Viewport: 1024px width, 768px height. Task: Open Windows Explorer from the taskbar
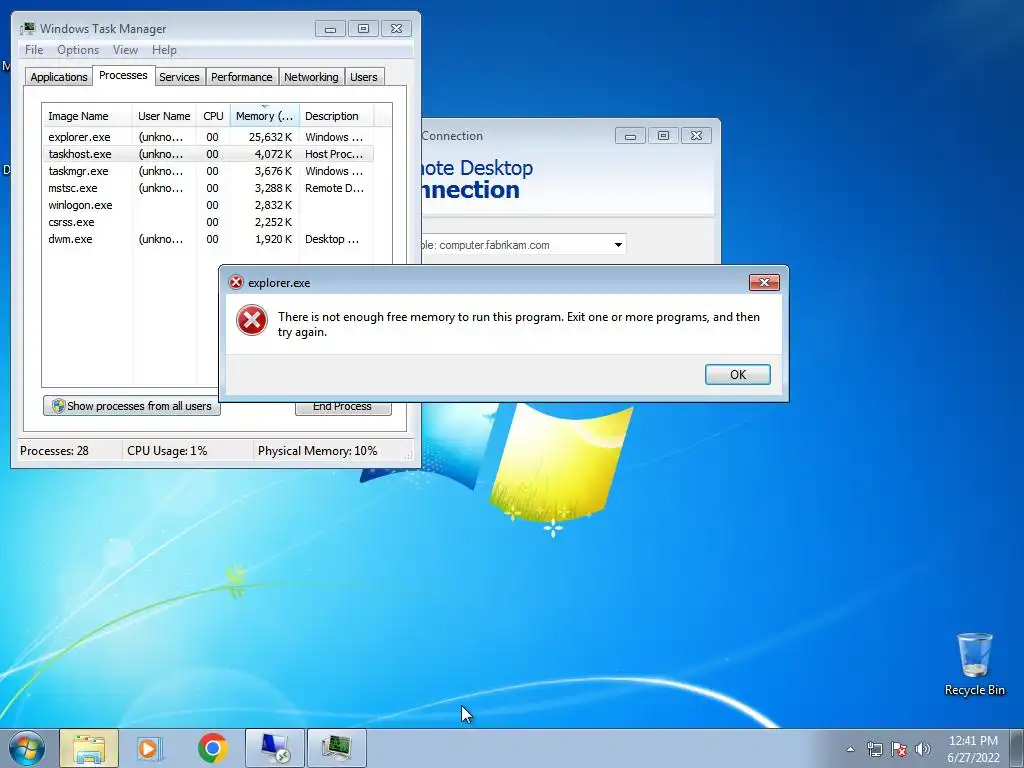point(89,748)
